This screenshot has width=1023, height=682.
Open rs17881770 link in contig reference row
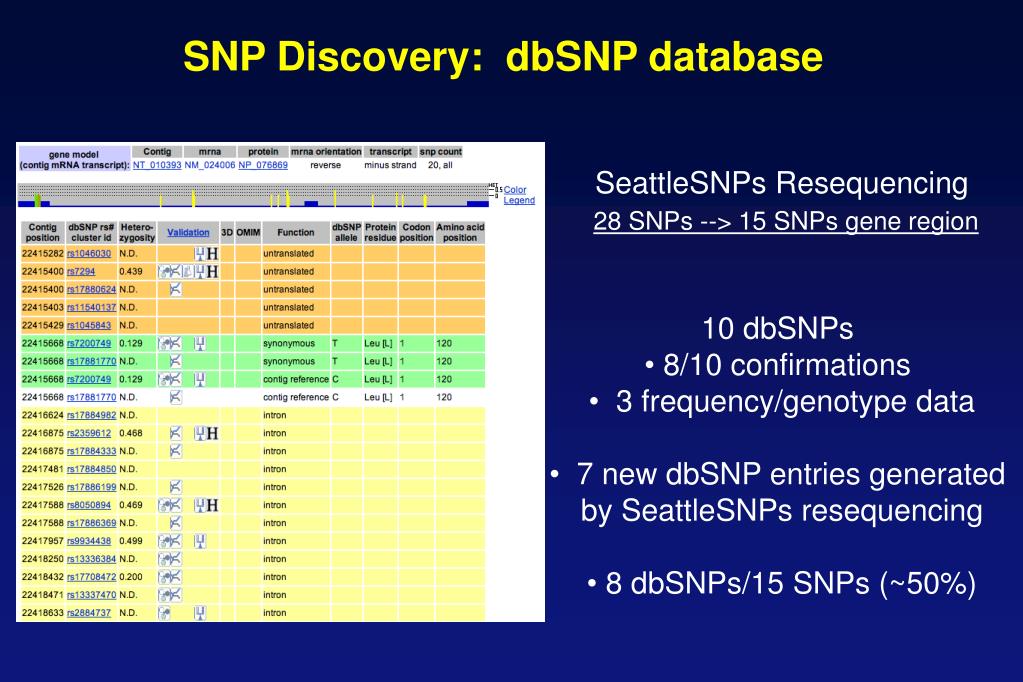(91, 397)
